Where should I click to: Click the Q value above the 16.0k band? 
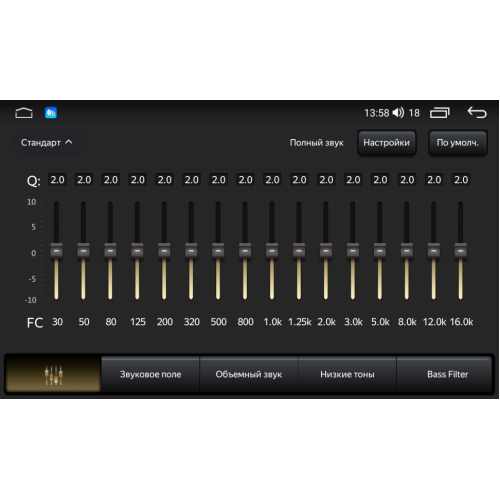coord(461,180)
